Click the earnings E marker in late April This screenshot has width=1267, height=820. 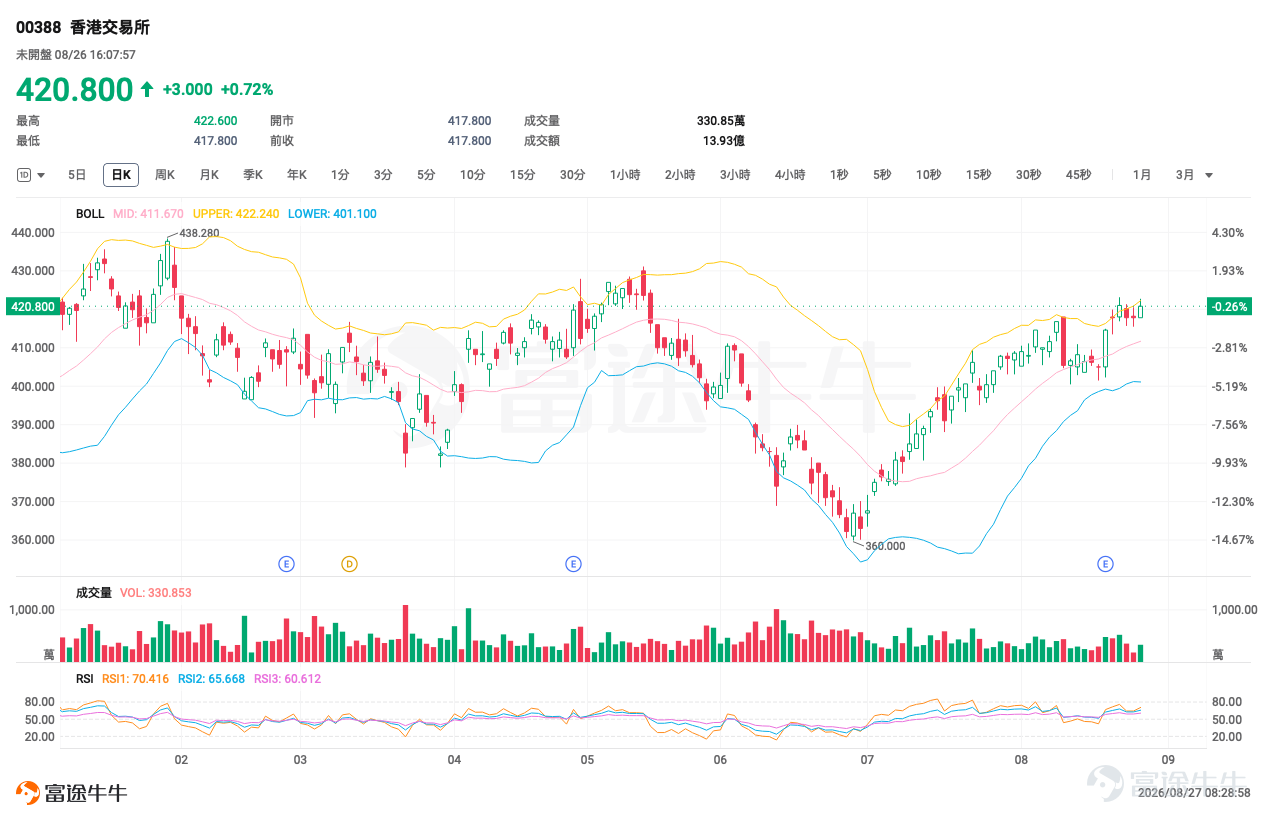click(x=573, y=564)
